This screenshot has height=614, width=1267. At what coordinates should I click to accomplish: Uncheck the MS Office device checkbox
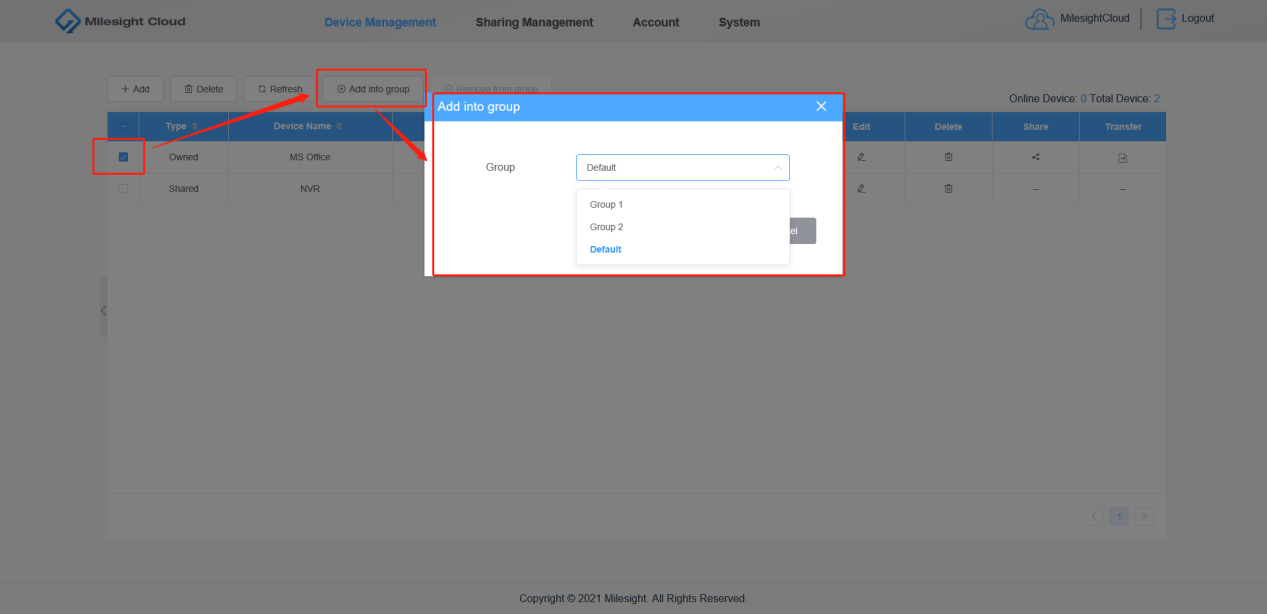click(x=123, y=157)
